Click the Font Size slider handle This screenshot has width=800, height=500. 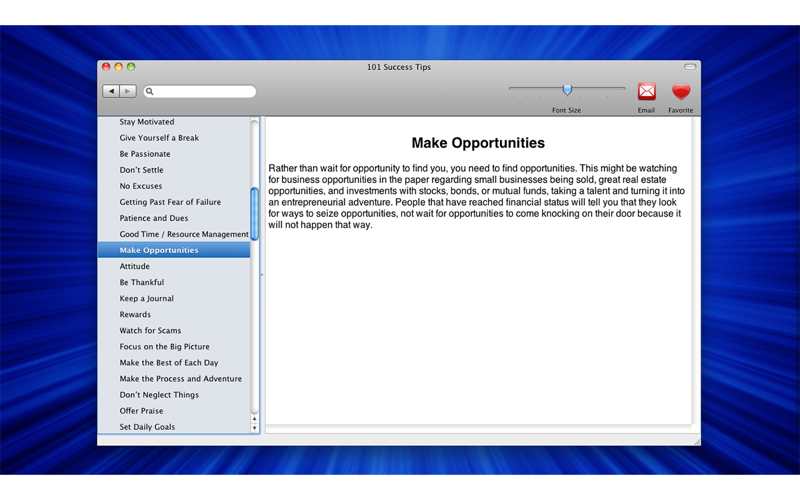pyautogui.click(x=567, y=90)
